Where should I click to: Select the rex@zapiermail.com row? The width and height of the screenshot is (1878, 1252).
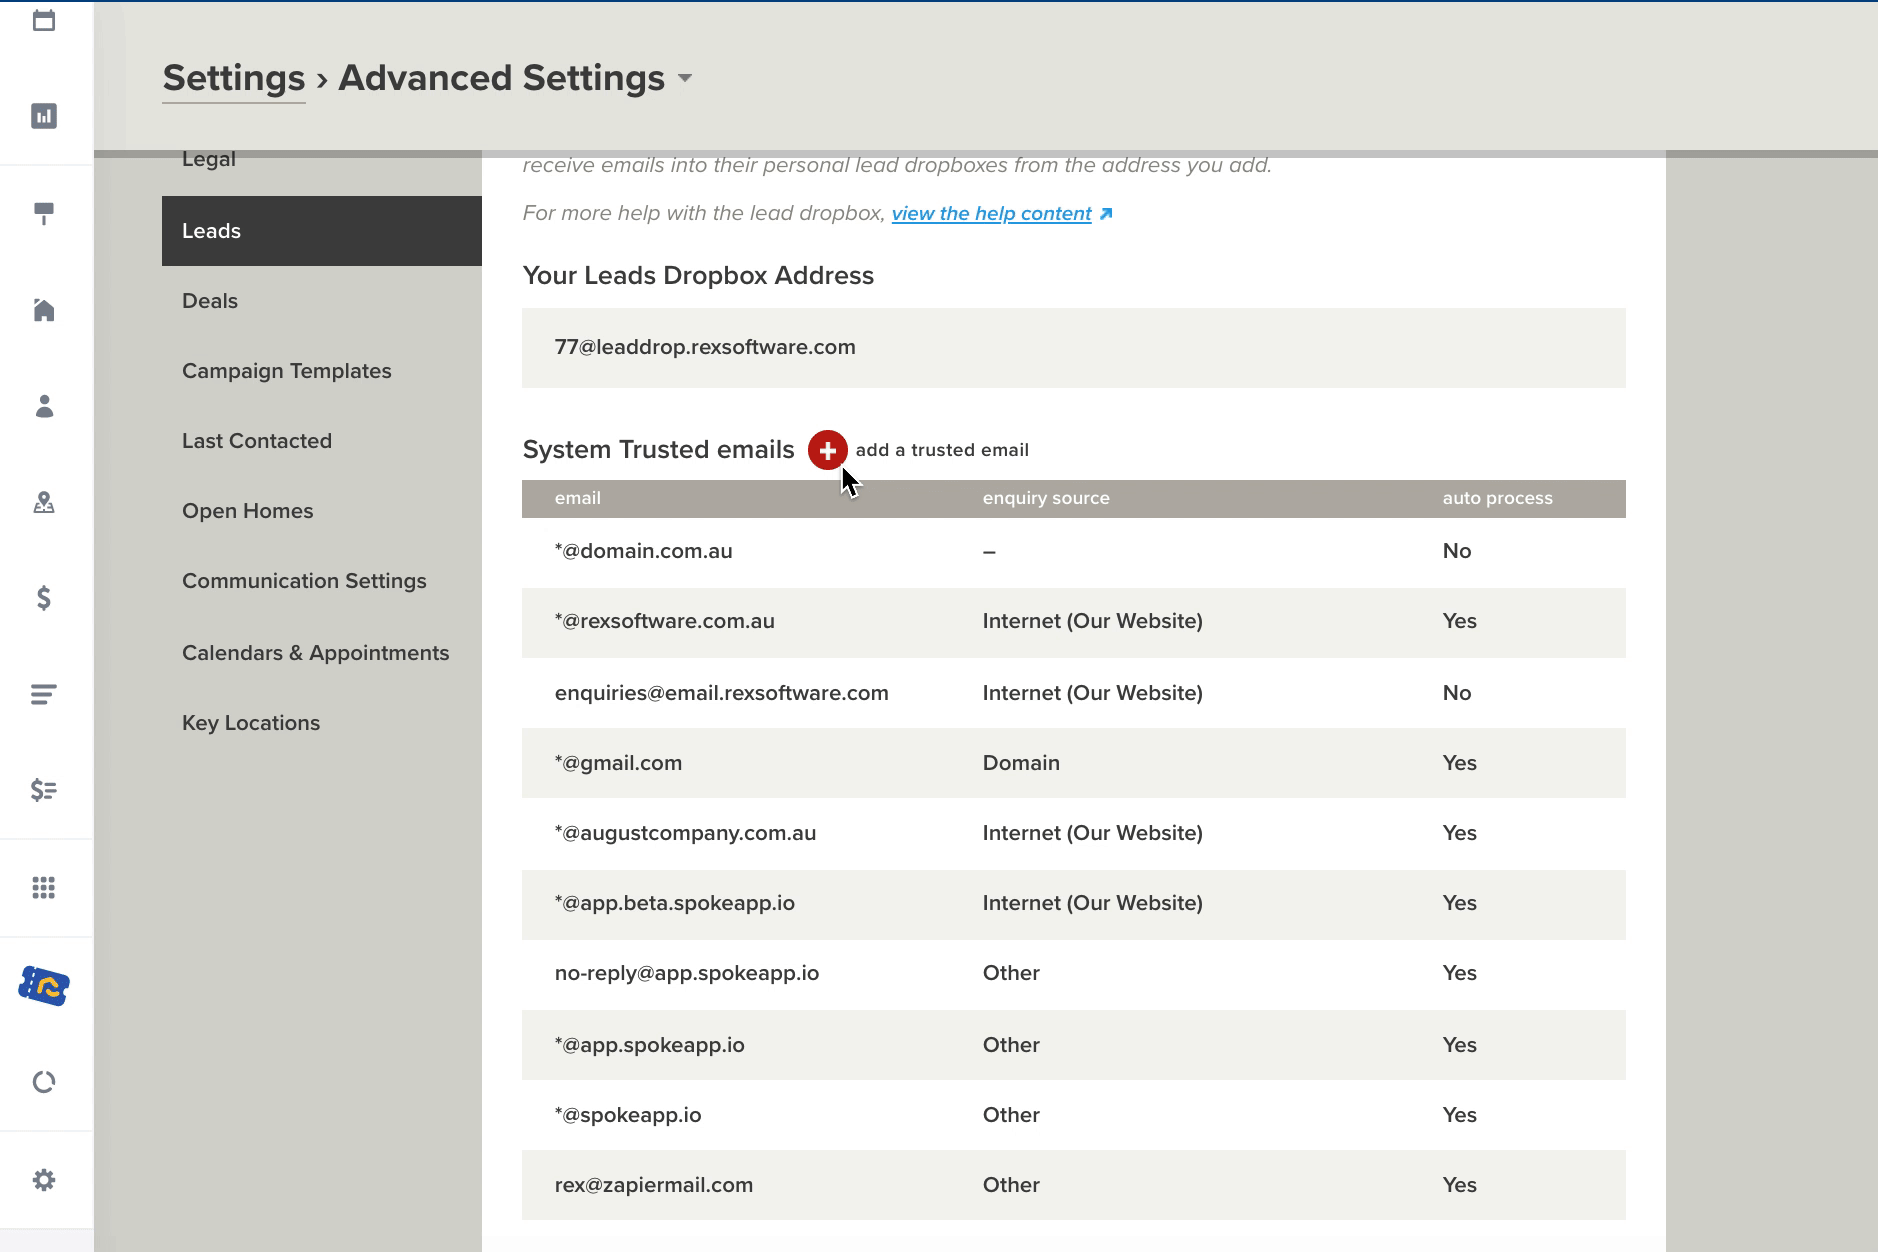click(1074, 1185)
